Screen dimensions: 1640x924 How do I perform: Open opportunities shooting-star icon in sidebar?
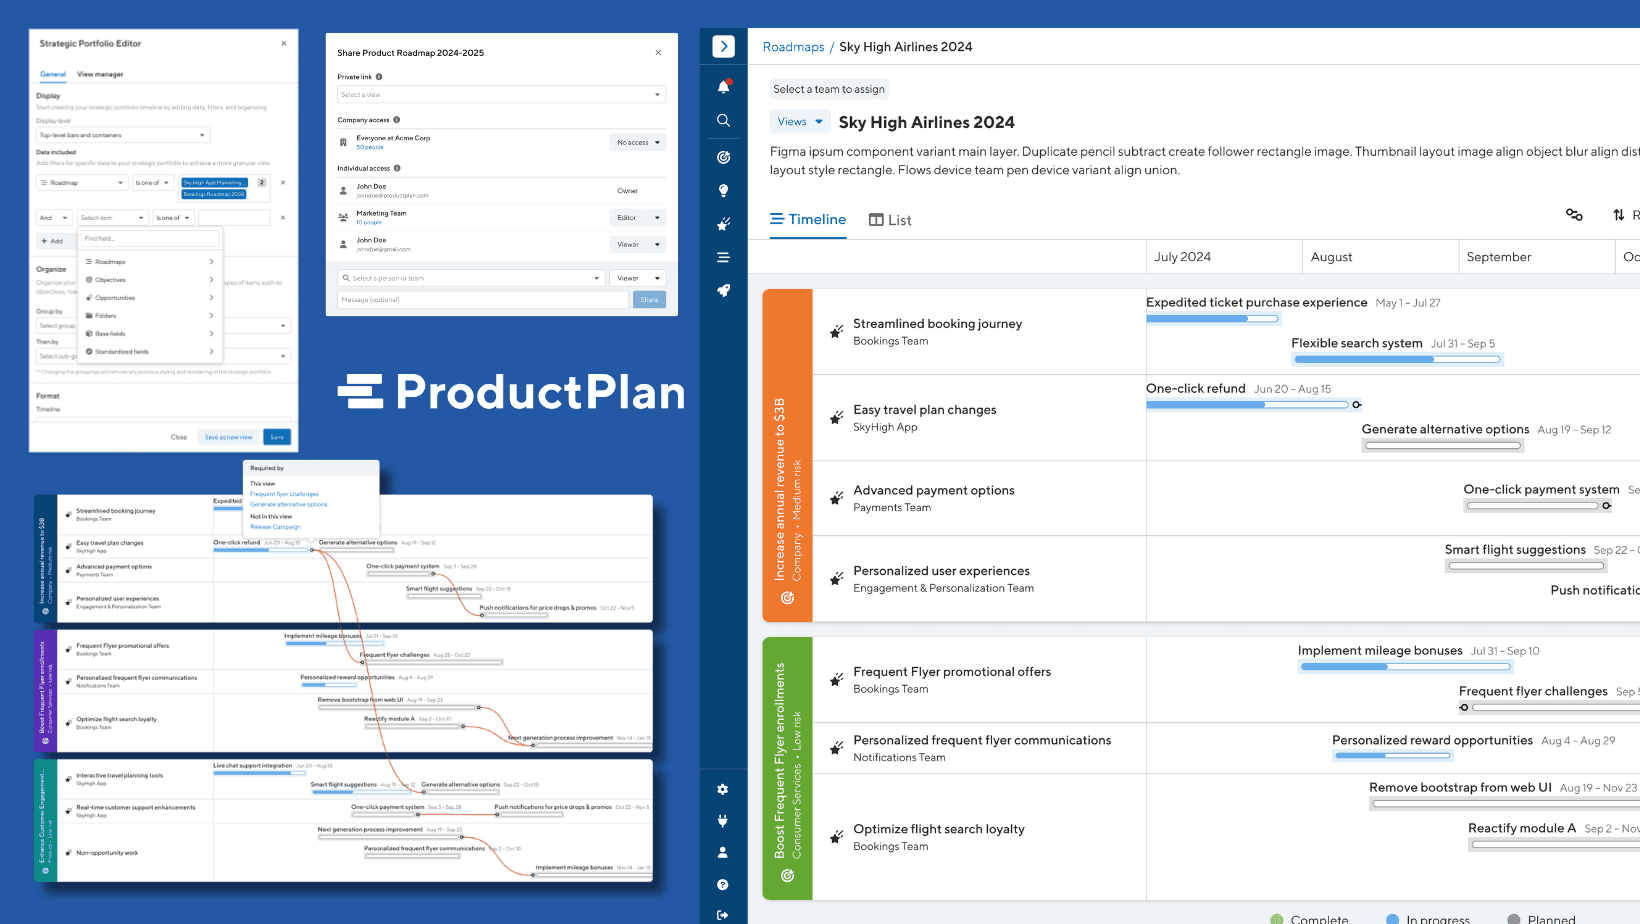click(723, 224)
